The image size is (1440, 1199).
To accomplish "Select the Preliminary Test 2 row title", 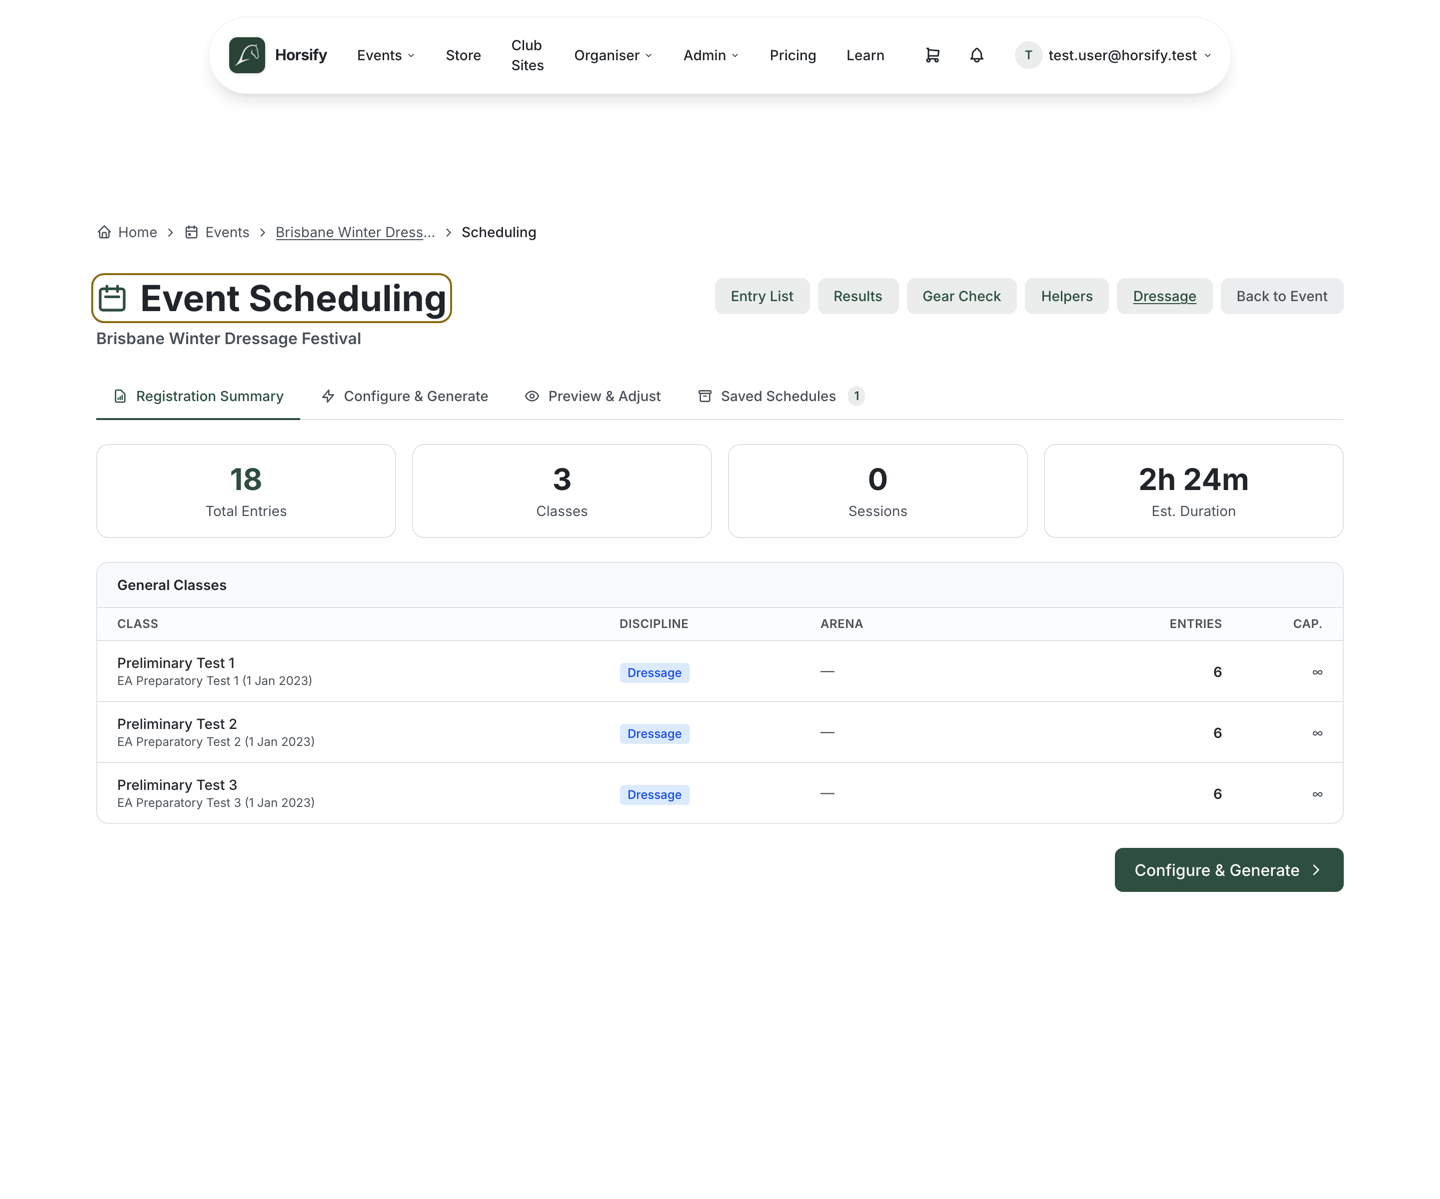I will tap(177, 724).
